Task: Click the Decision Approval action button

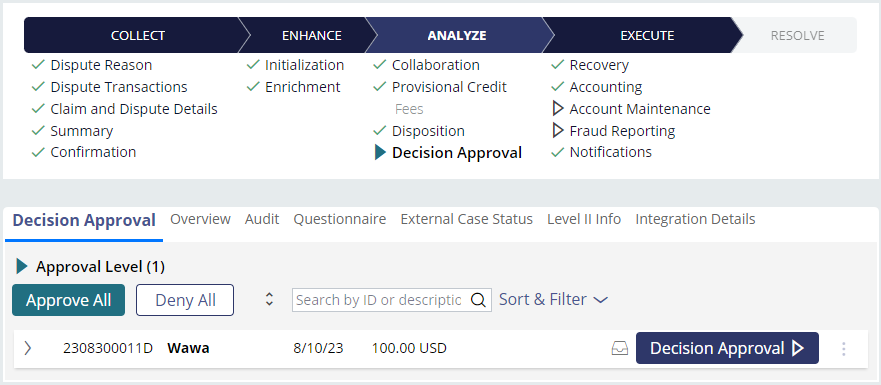Action: click(x=727, y=348)
